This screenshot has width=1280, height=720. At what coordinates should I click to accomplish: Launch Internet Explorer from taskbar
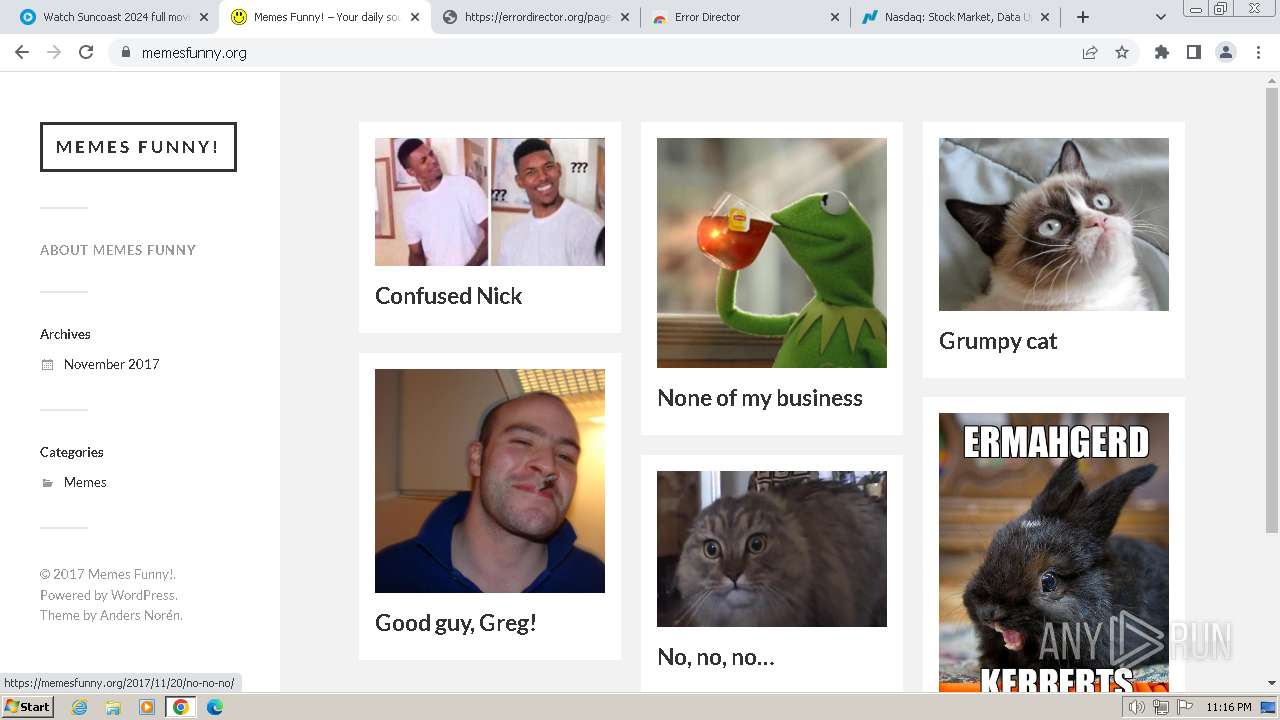pos(79,707)
